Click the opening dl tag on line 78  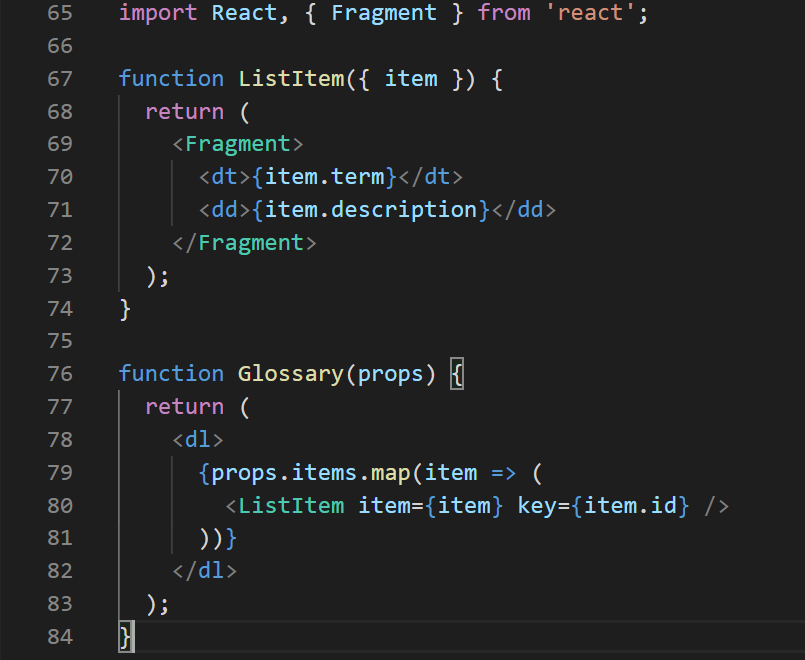197,439
